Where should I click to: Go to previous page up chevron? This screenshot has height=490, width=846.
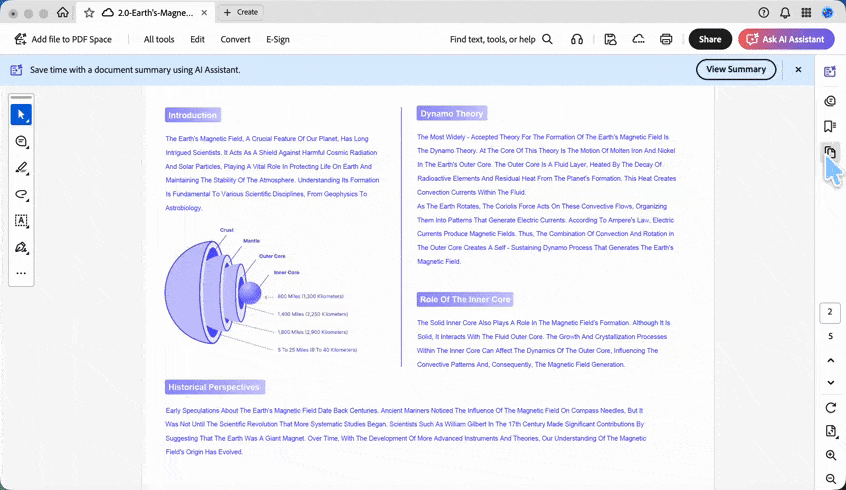point(830,360)
